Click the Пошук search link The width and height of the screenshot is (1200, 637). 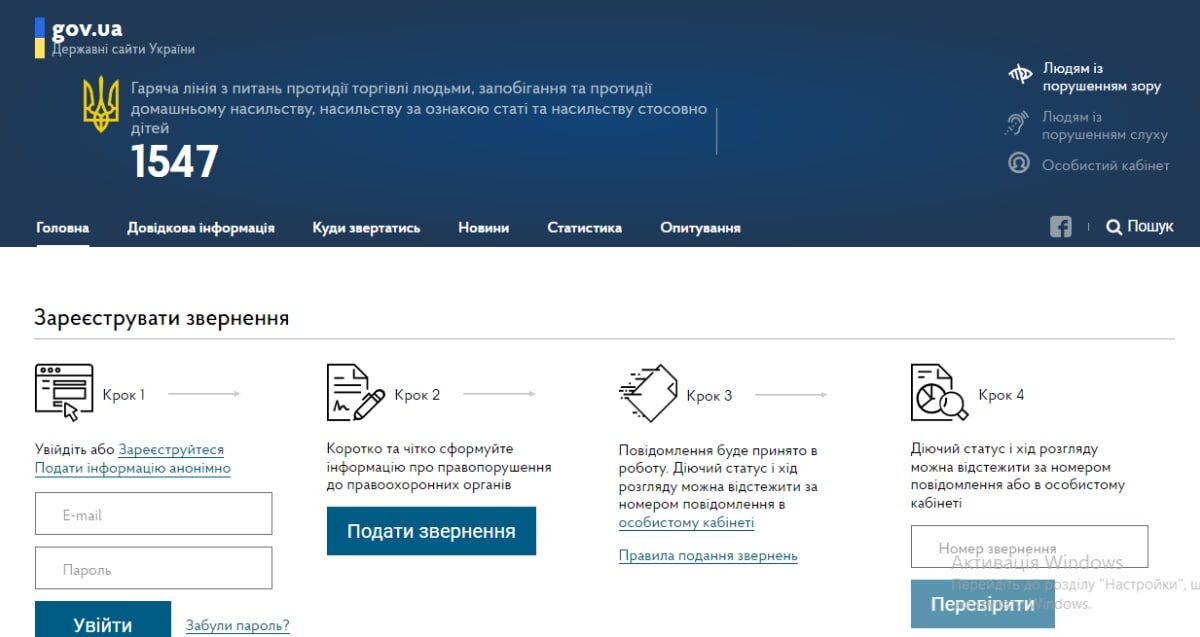coord(1150,227)
